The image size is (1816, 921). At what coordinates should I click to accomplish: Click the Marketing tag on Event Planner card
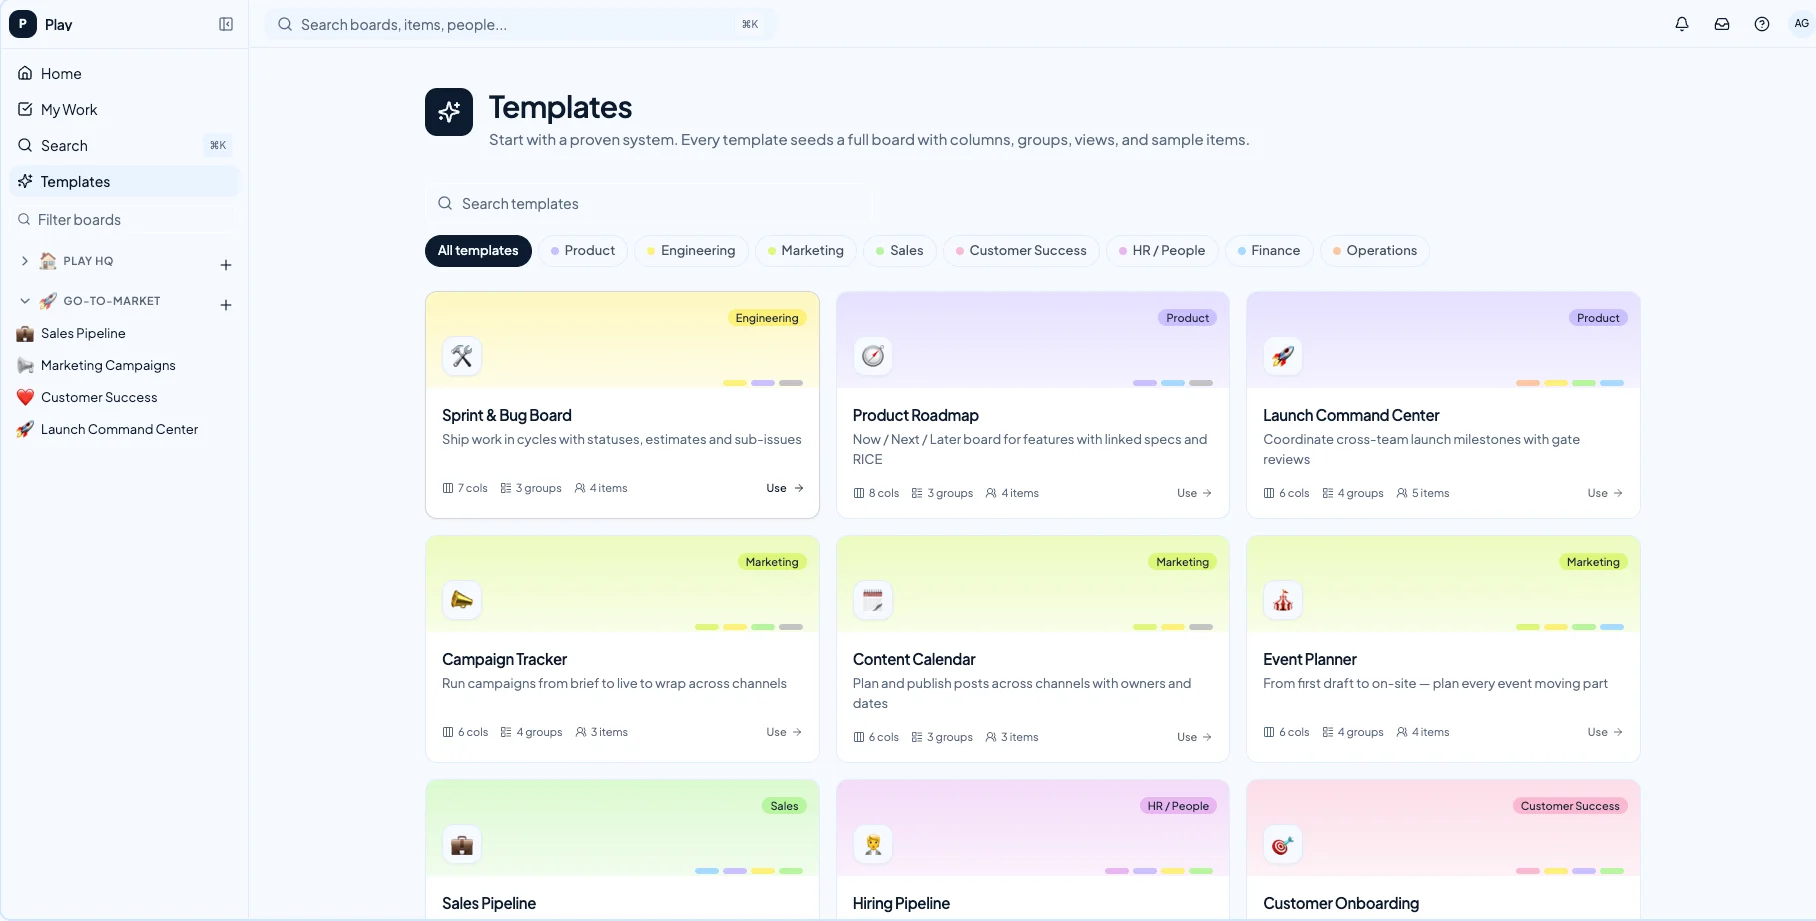[1593, 562]
